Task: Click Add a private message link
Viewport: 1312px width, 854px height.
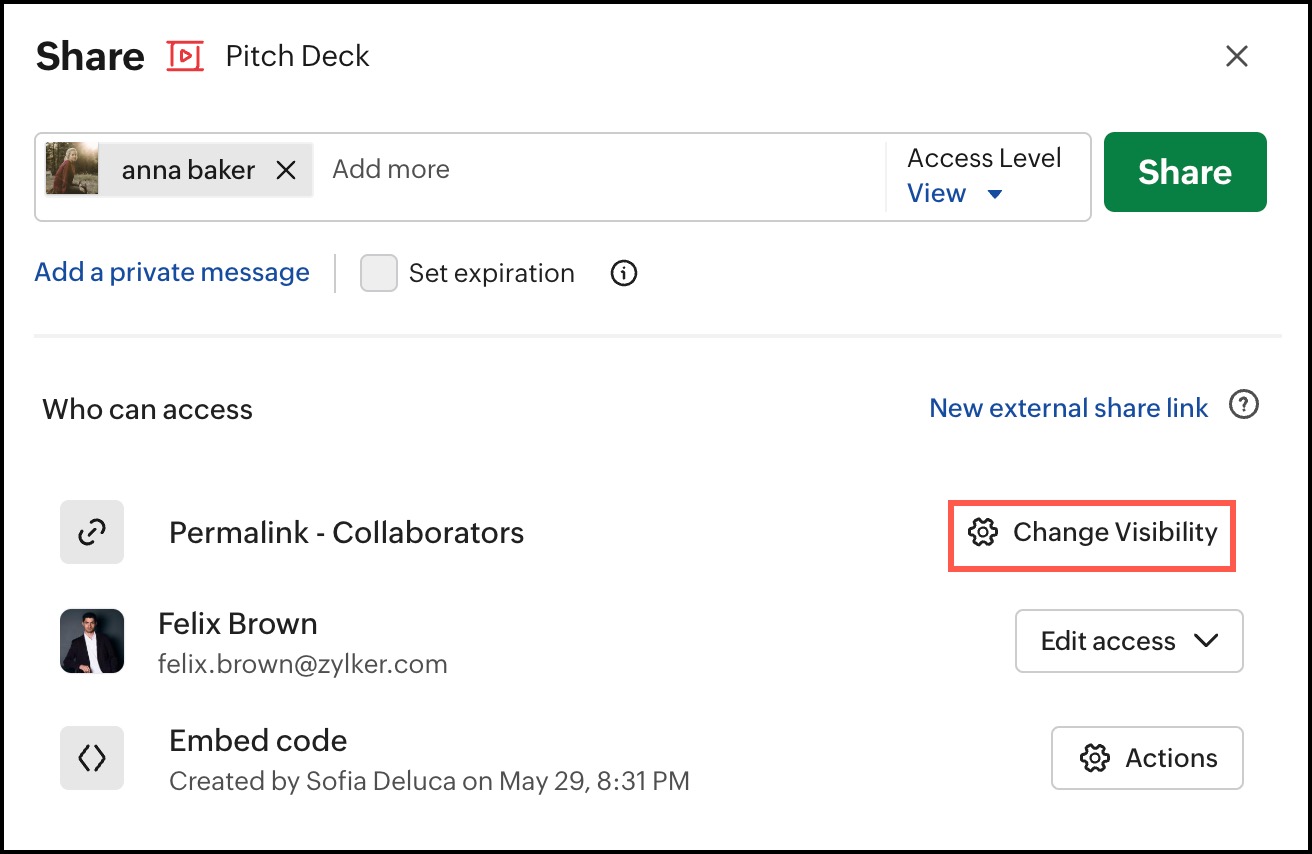Action: (x=172, y=272)
